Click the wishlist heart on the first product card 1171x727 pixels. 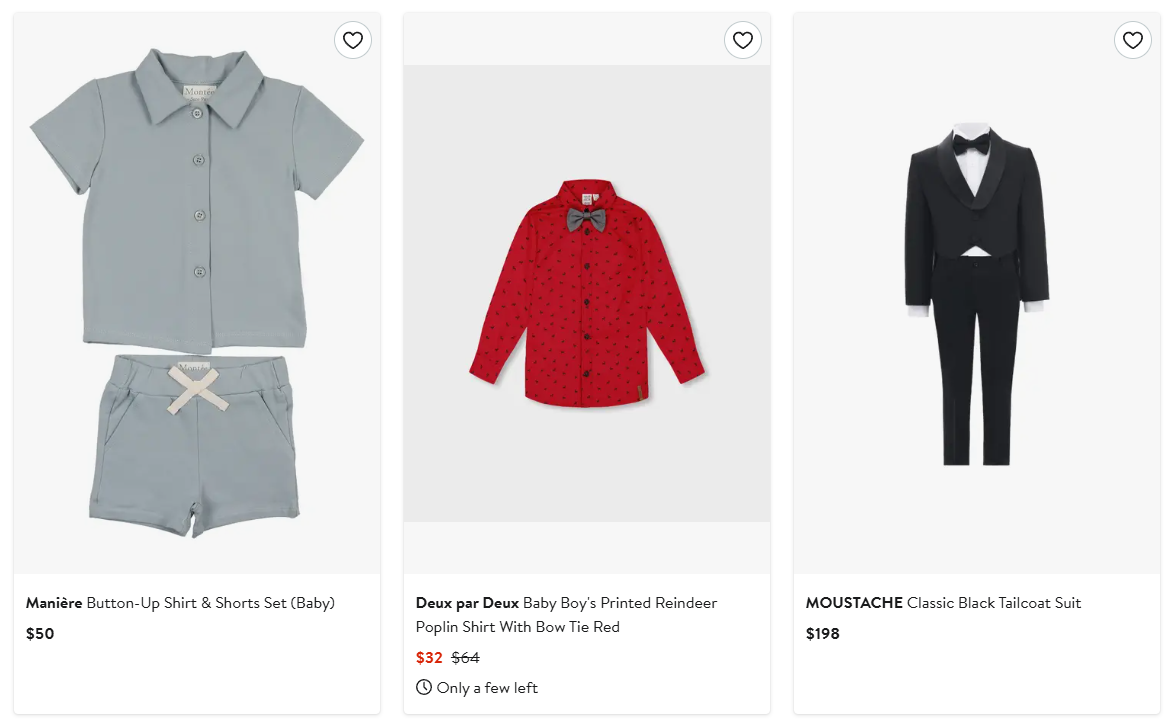pyautogui.click(x=352, y=40)
